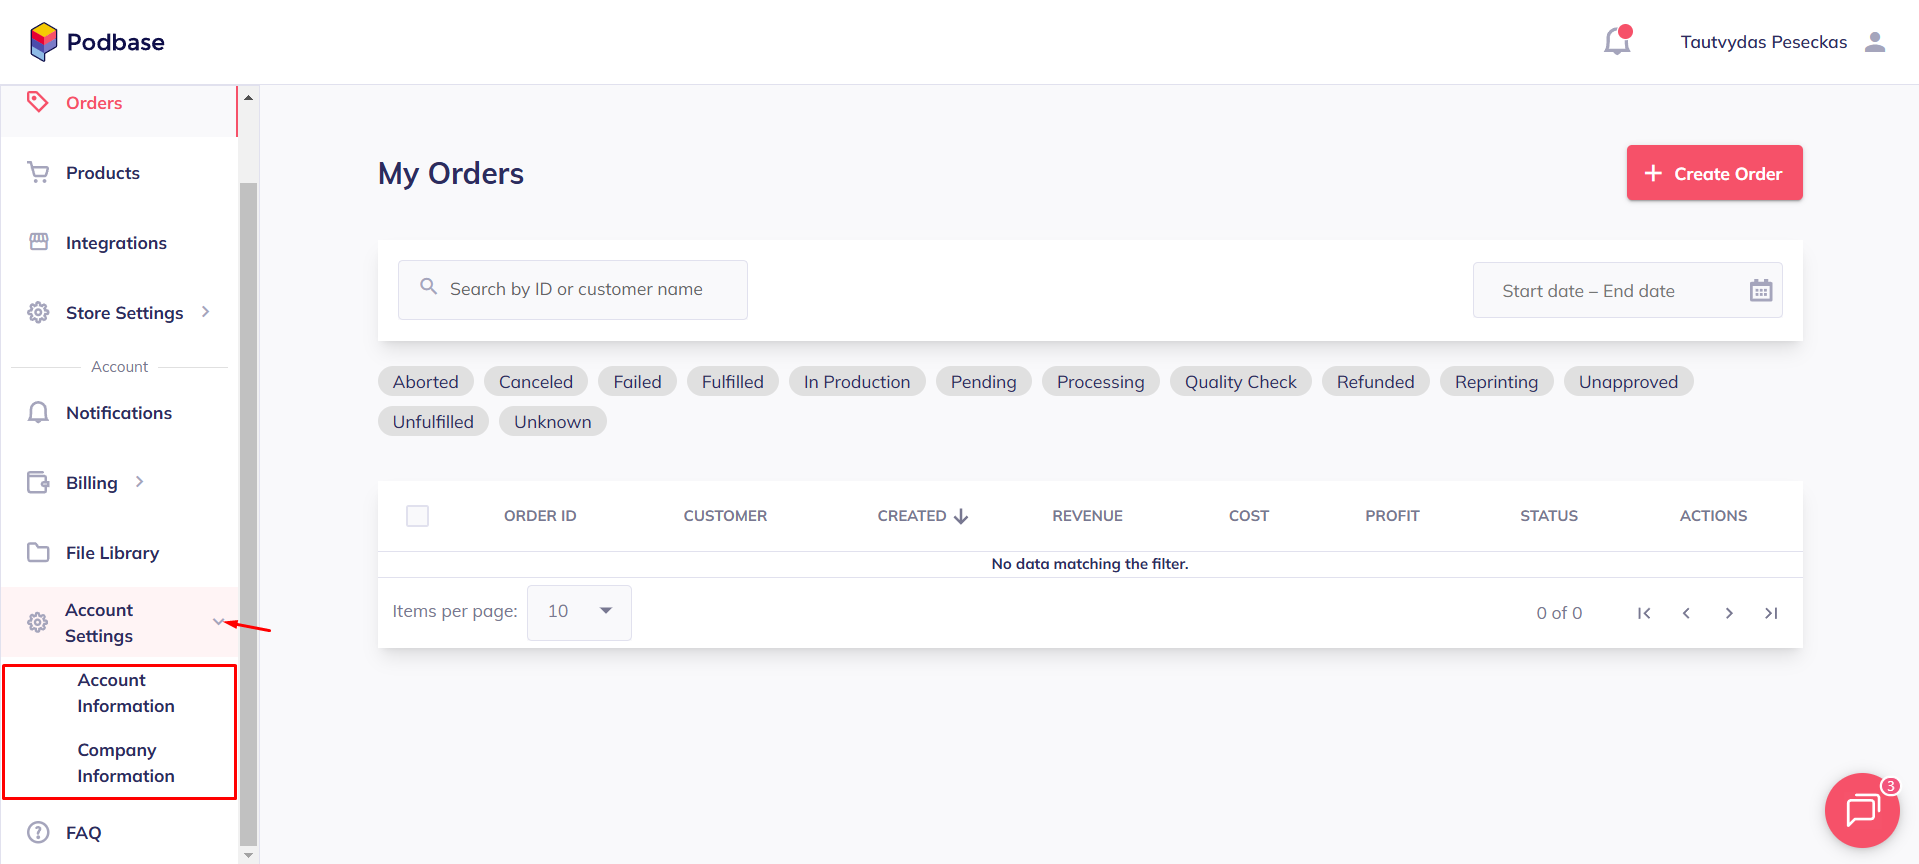Click the notification bell icon in header
Image resolution: width=1919 pixels, height=864 pixels.
point(1617,42)
